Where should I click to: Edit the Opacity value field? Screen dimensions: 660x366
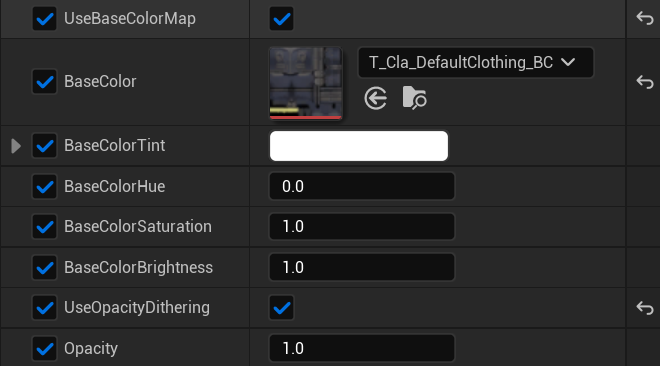(362, 348)
